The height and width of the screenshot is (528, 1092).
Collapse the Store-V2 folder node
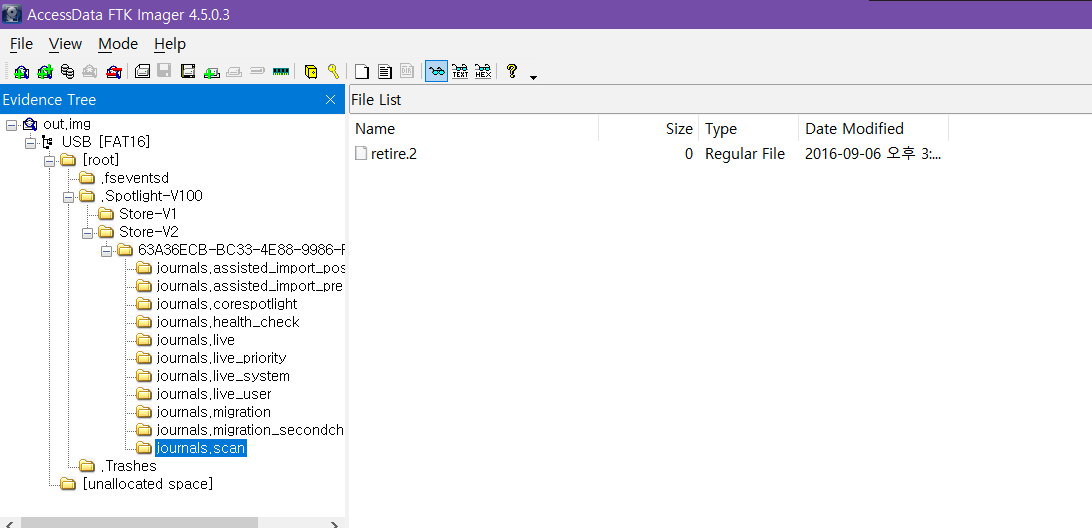(x=86, y=232)
